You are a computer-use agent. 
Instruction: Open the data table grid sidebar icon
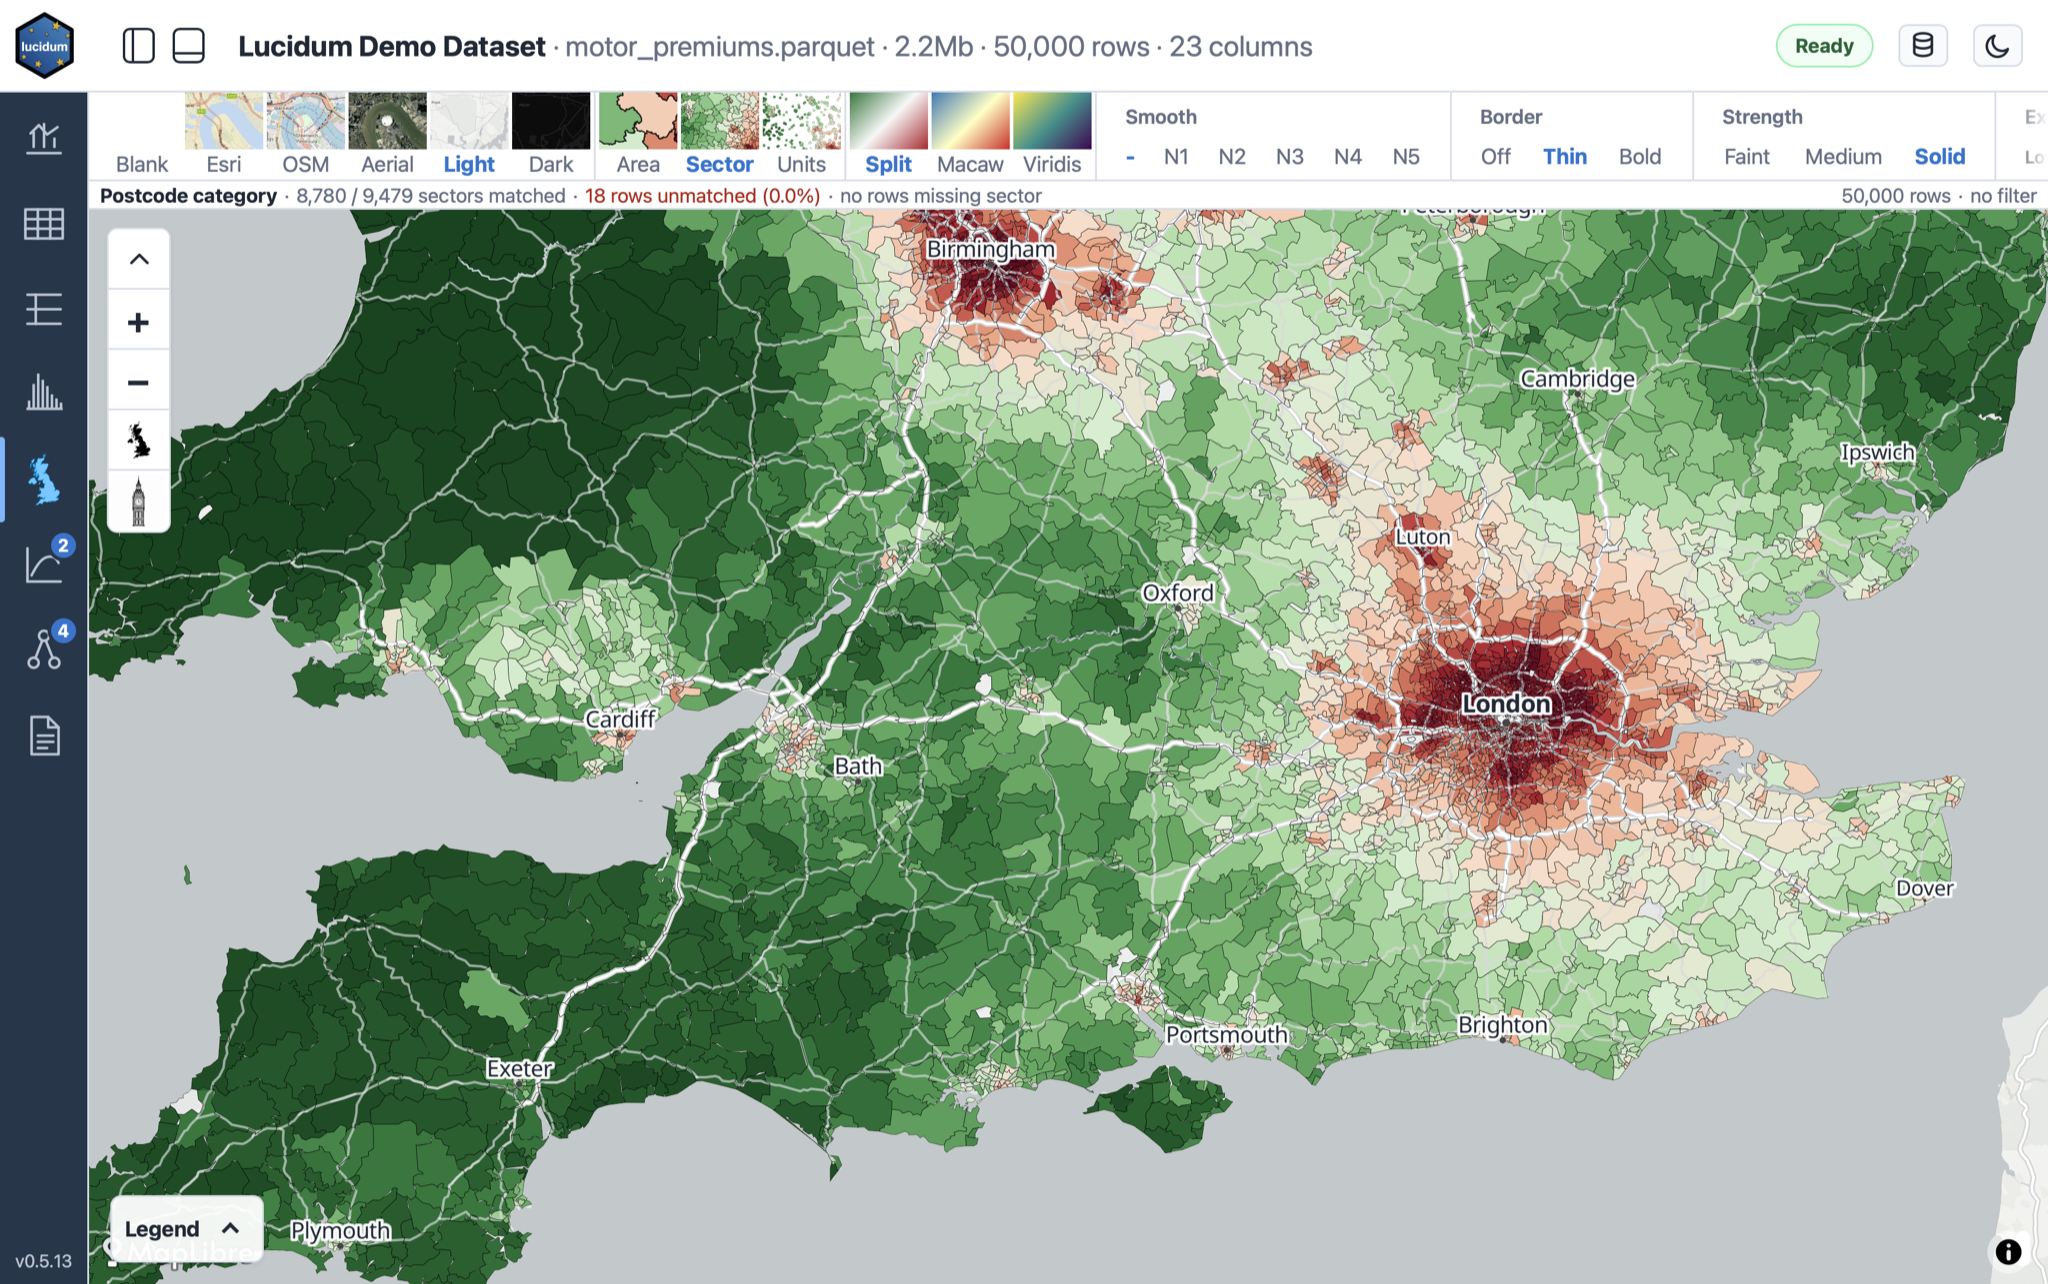(44, 224)
